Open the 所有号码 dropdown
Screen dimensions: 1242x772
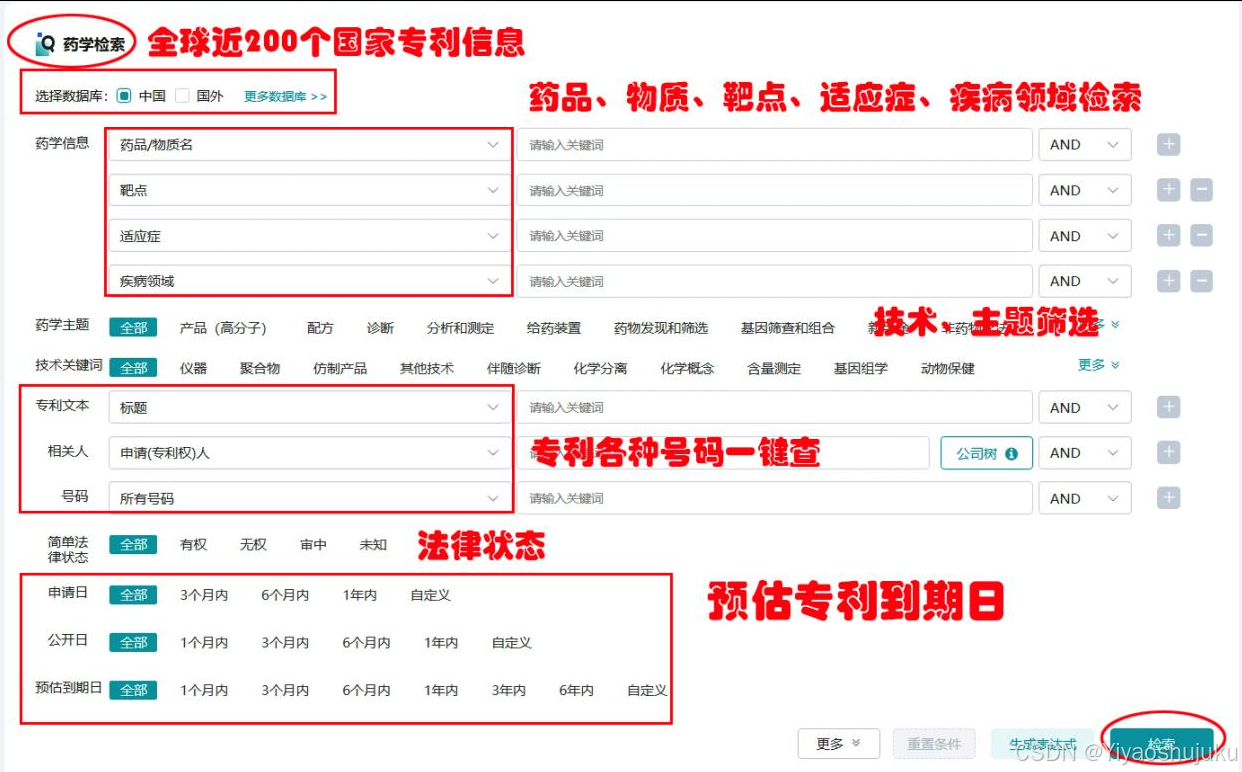click(309, 498)
